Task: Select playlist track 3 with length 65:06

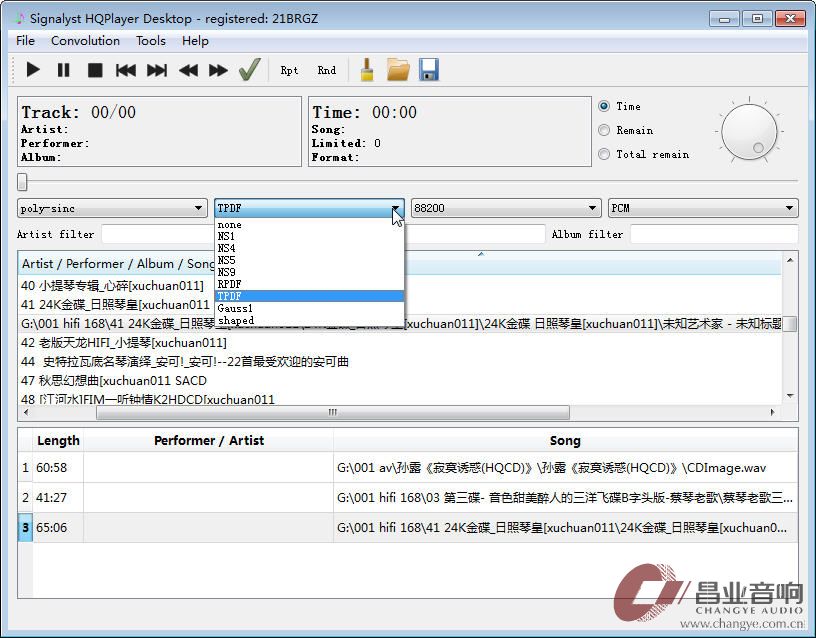Action: pyautogui.click(x=409, y=528)
